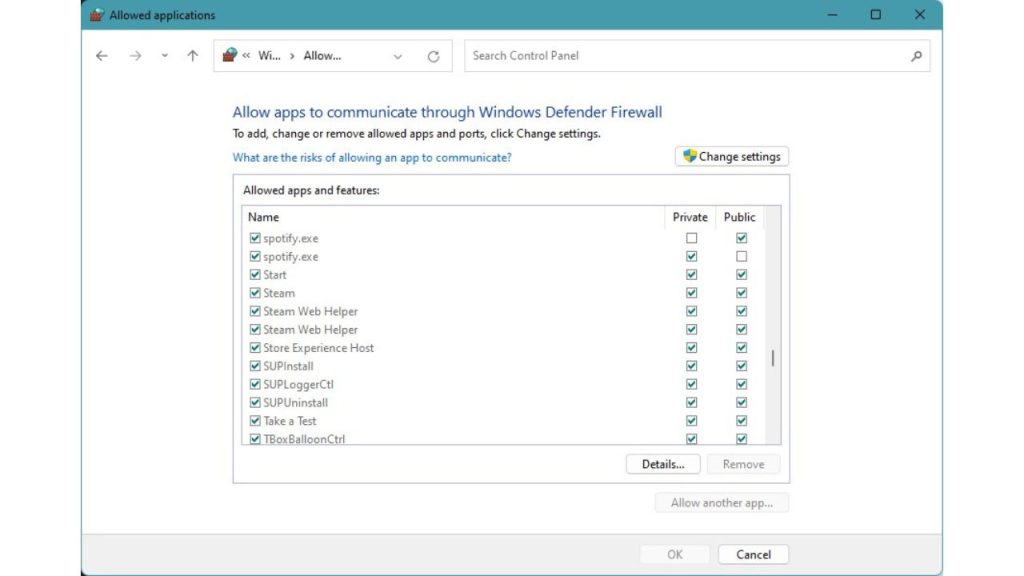Close the Allowed applications window
Image resolution: width=1024 pixels, height=576 pixels.
[x=920, y=15]
